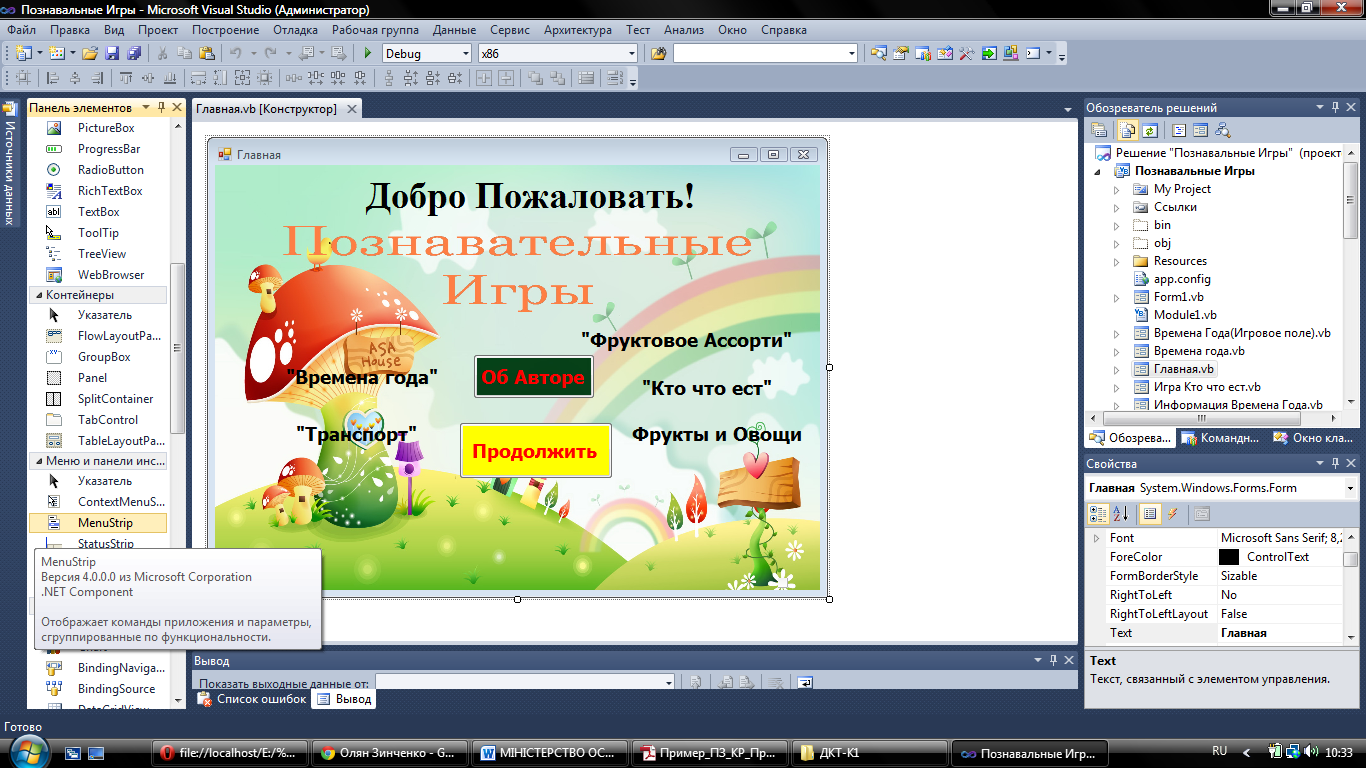The image size is (1366, 768).
Task: Toggle auto-hide pin on Properties panel
Action: [x=1335, y=463]
